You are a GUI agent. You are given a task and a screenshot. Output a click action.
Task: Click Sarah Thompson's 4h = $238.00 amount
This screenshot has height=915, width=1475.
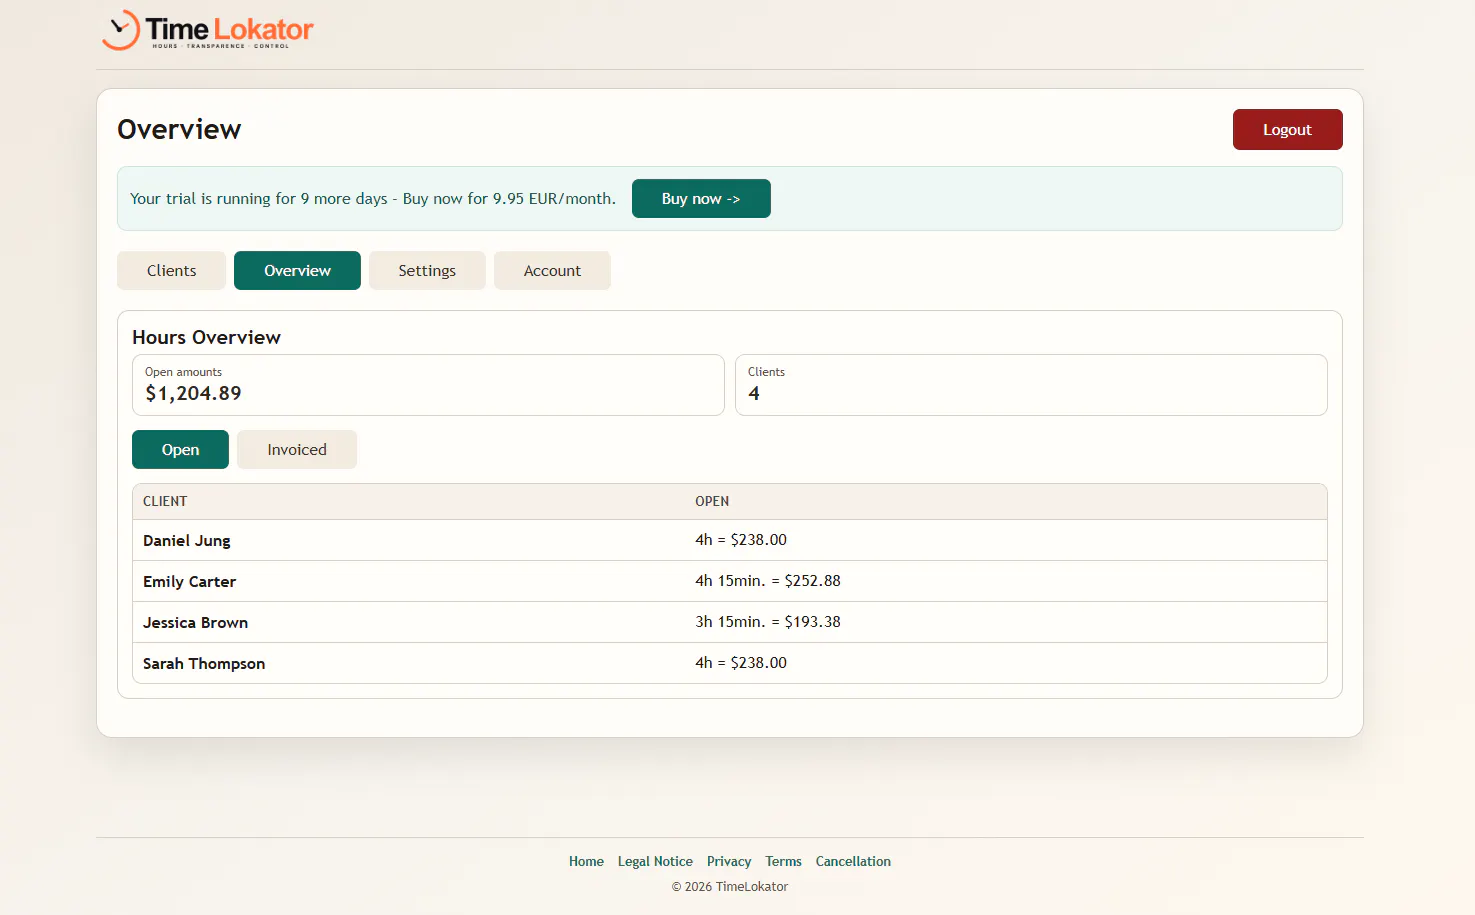(x=741, y=663)
